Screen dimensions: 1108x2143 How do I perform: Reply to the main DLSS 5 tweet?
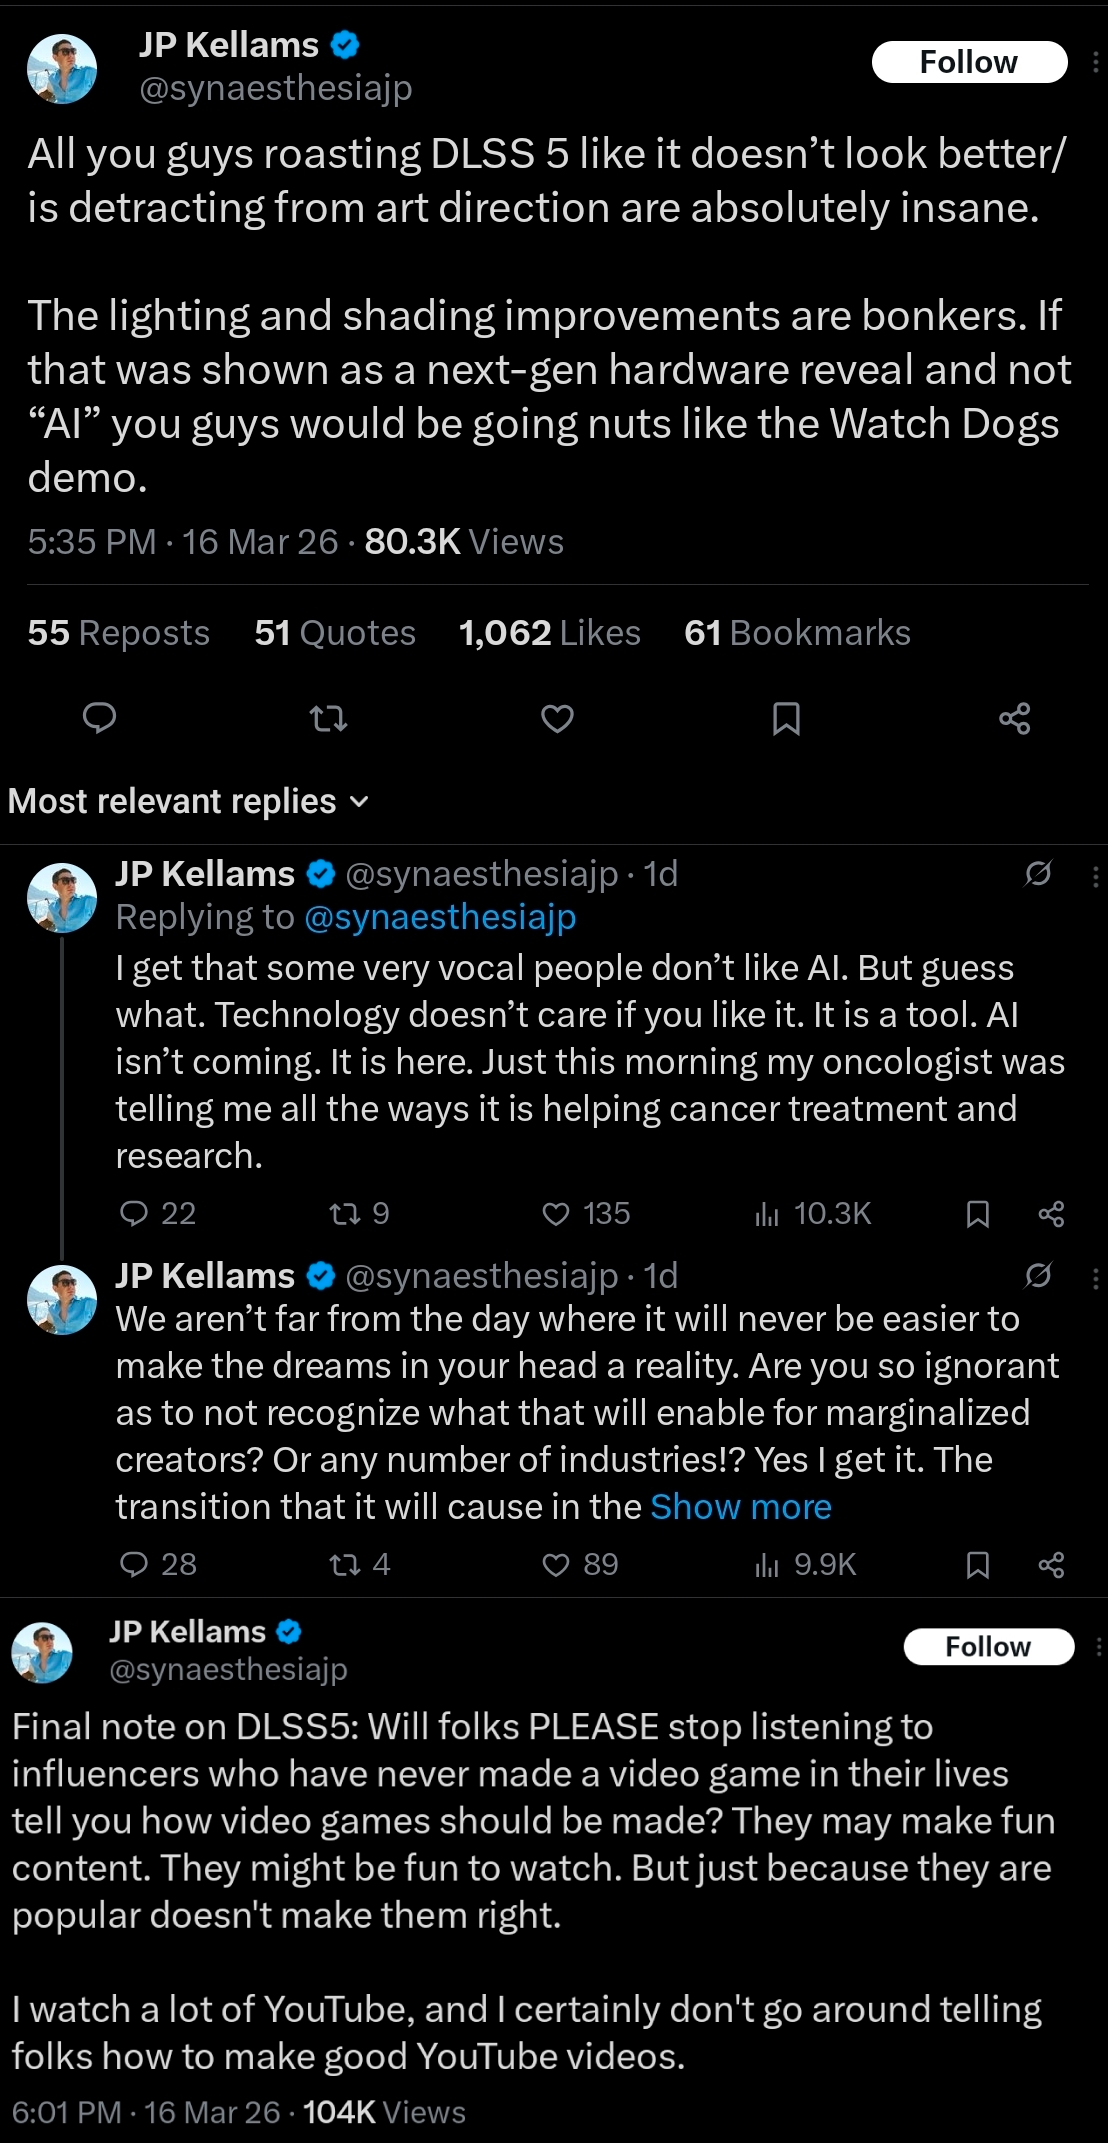(x=99, y=718)
